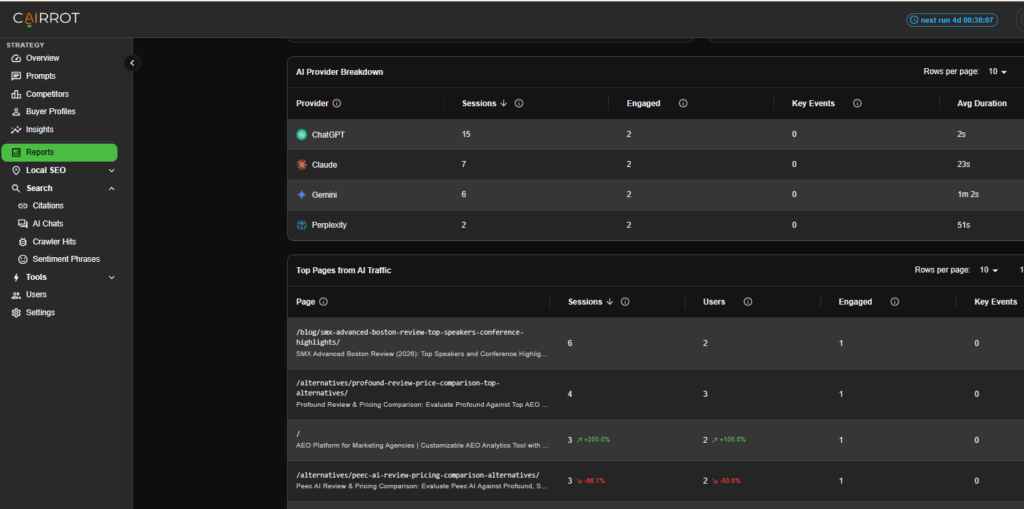Click the Key Events info icon in provider table

click(857, 103)
